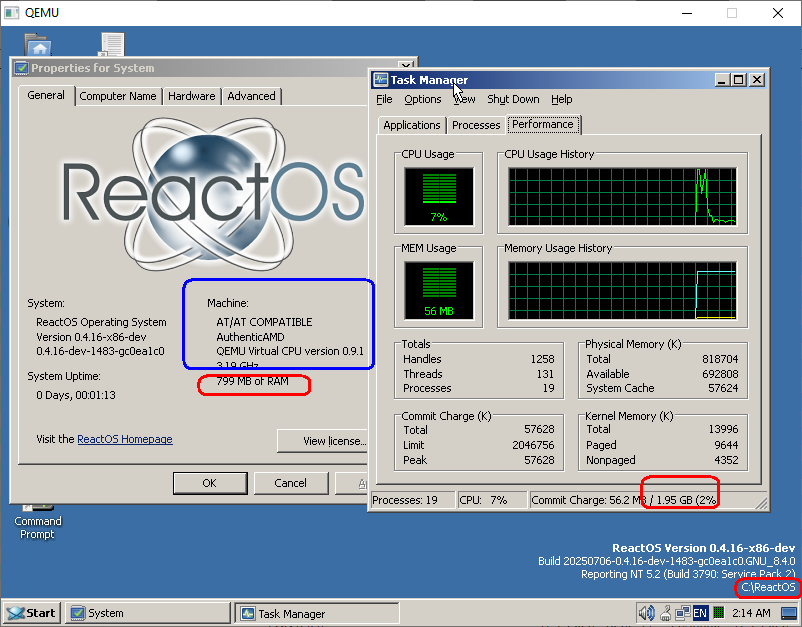Click the CPU Usage gauge showing 7%

[439, 197]
